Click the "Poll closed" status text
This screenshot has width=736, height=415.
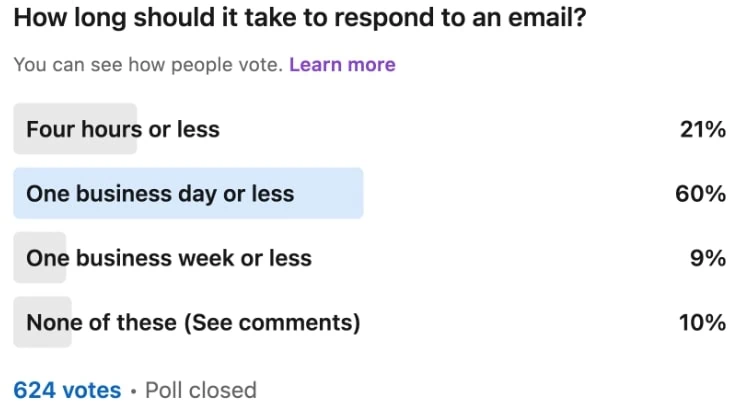pyautogui.click(x=200, y=390)
